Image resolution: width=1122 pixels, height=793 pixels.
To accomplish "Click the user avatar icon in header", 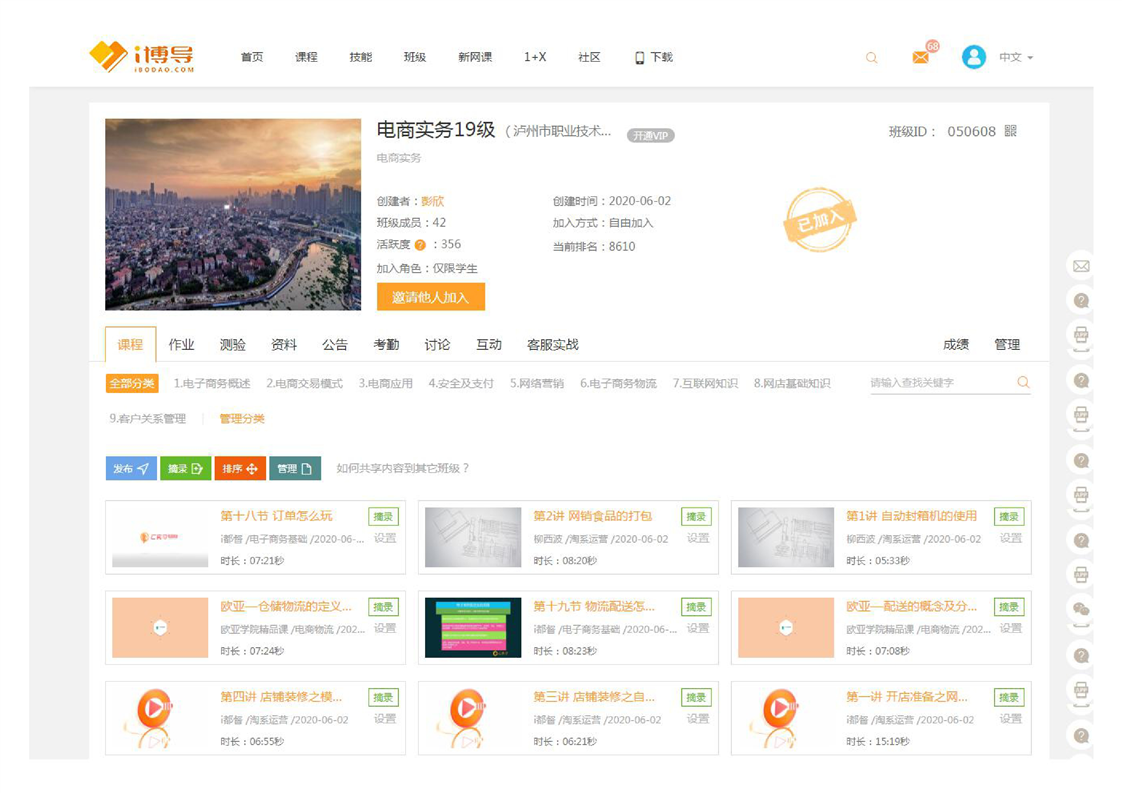I will click(973, 57).
